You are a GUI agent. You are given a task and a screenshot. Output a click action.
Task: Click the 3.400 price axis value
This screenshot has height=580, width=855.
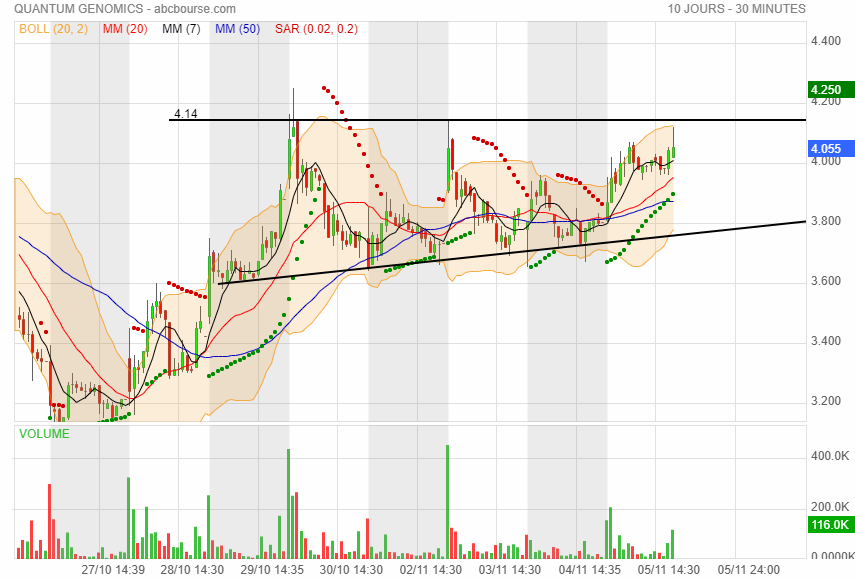click(826, 341)
